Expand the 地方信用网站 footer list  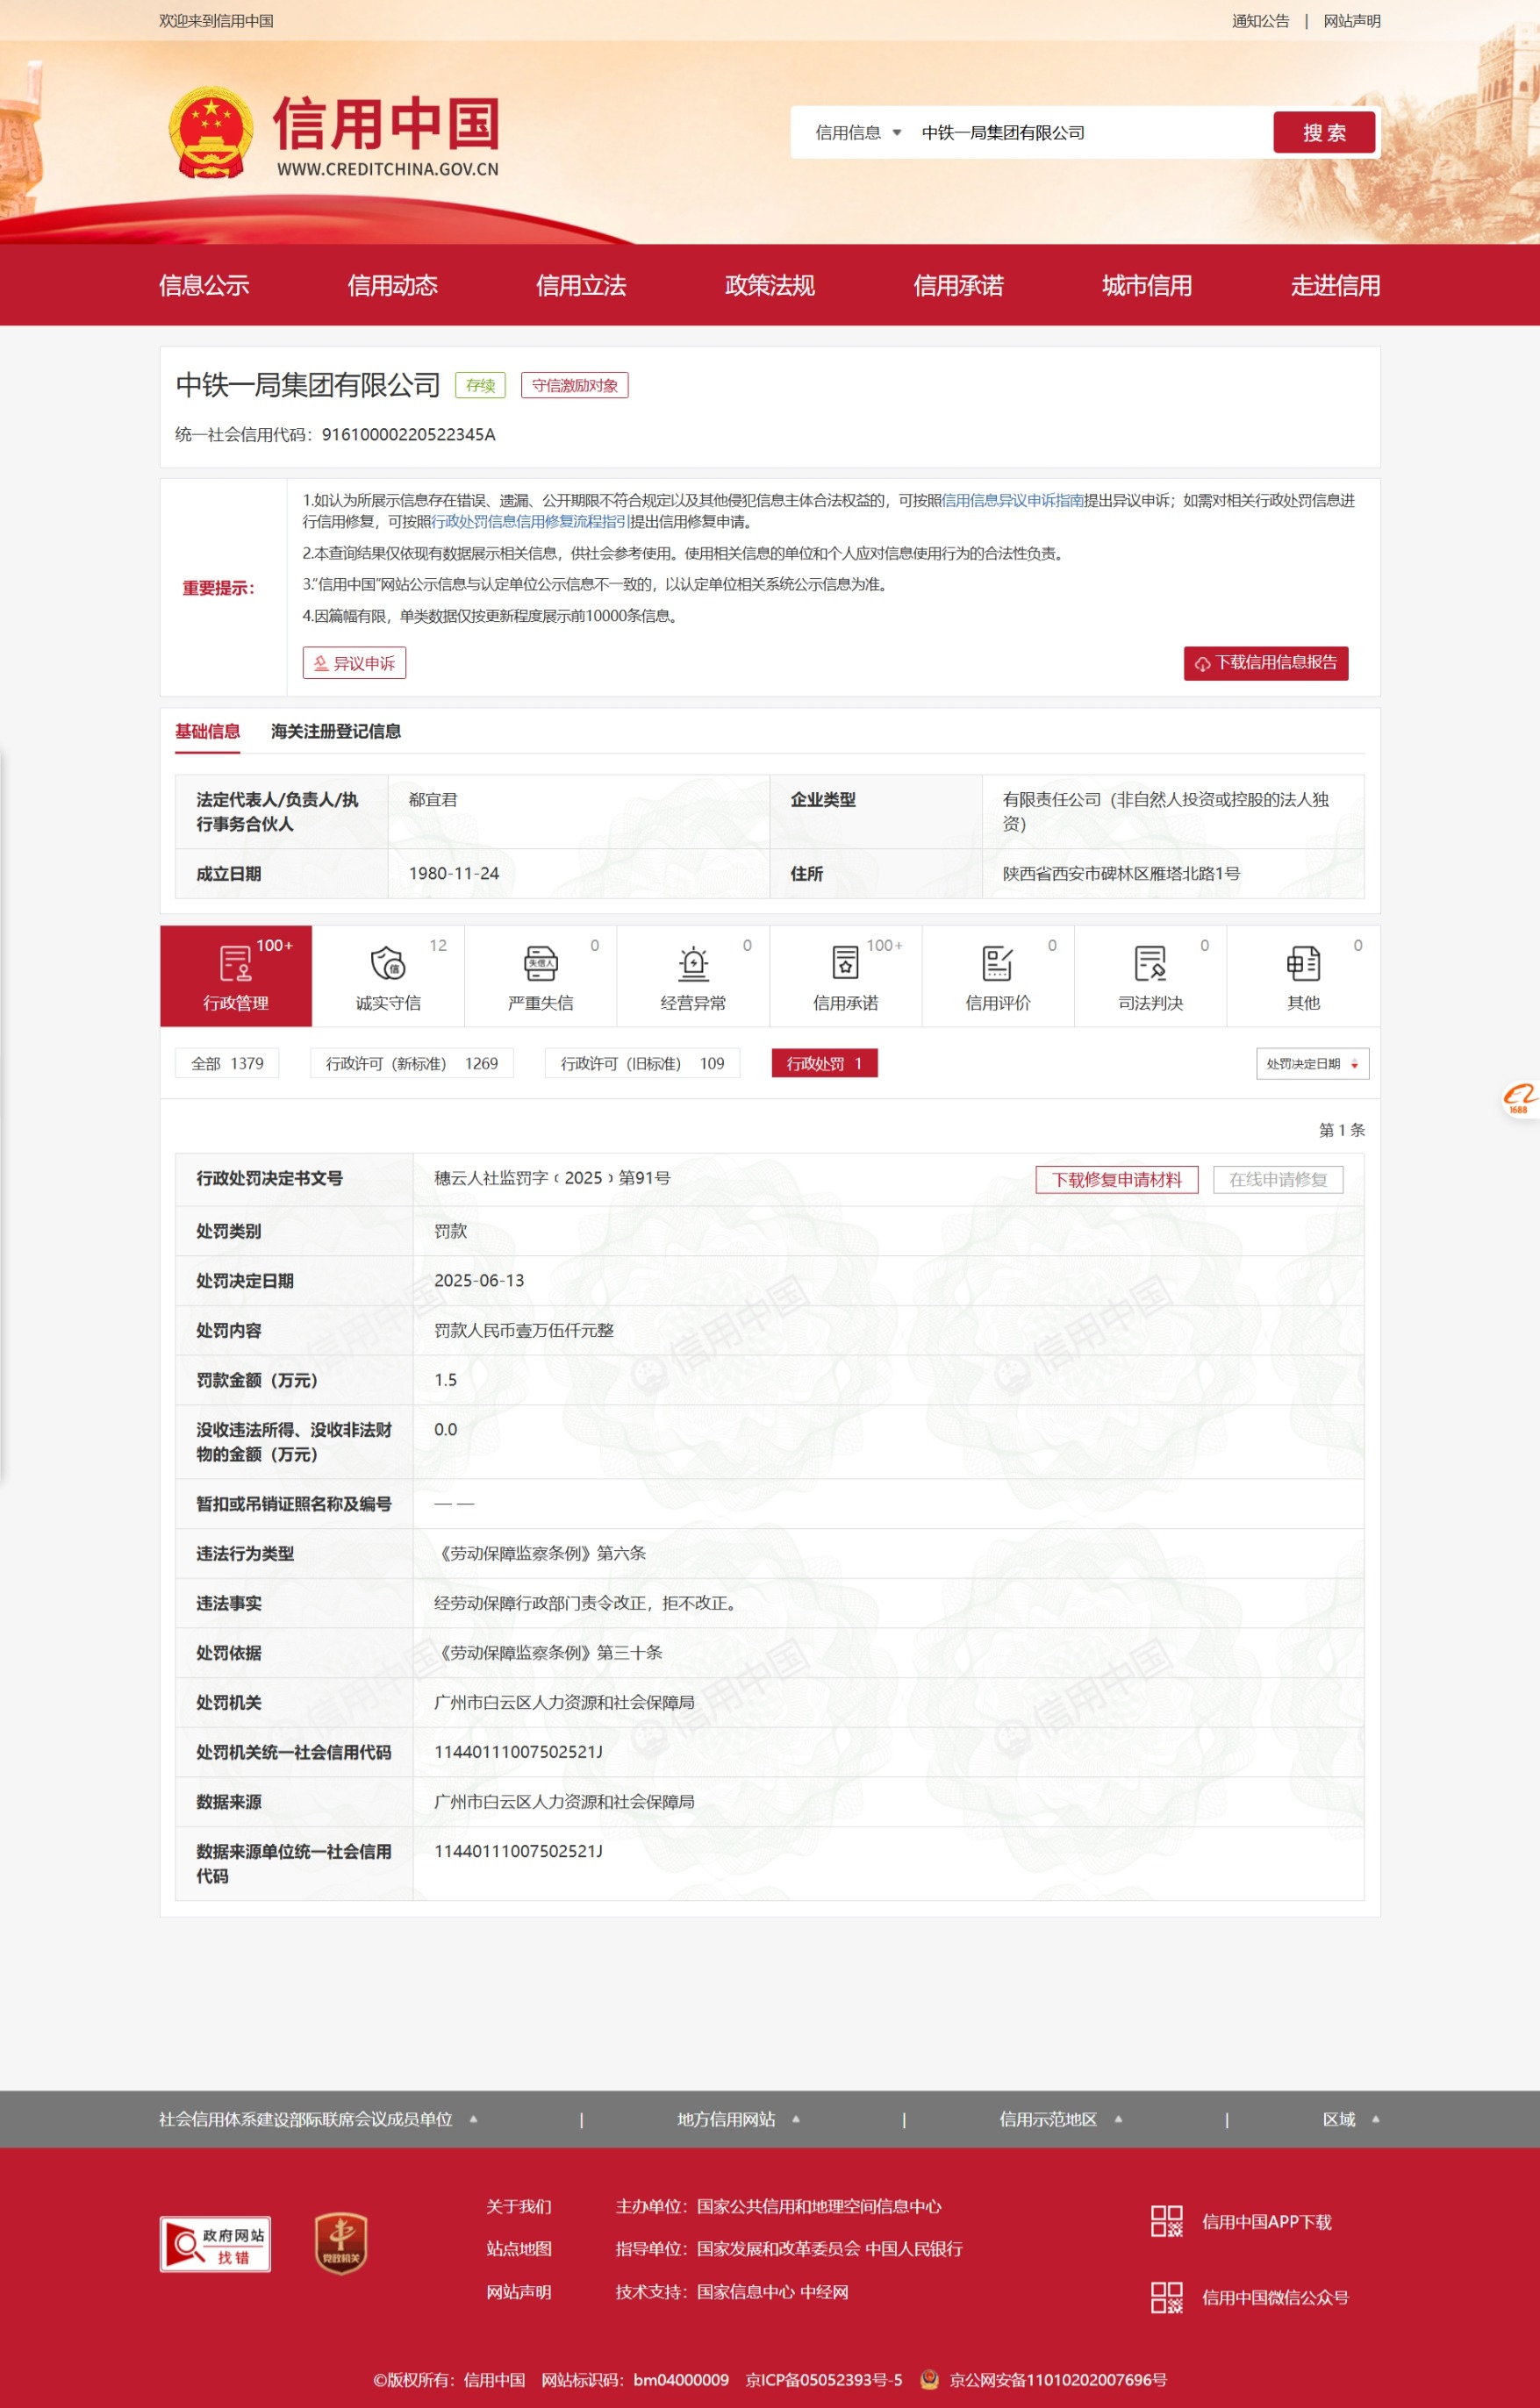point(738,2119)
